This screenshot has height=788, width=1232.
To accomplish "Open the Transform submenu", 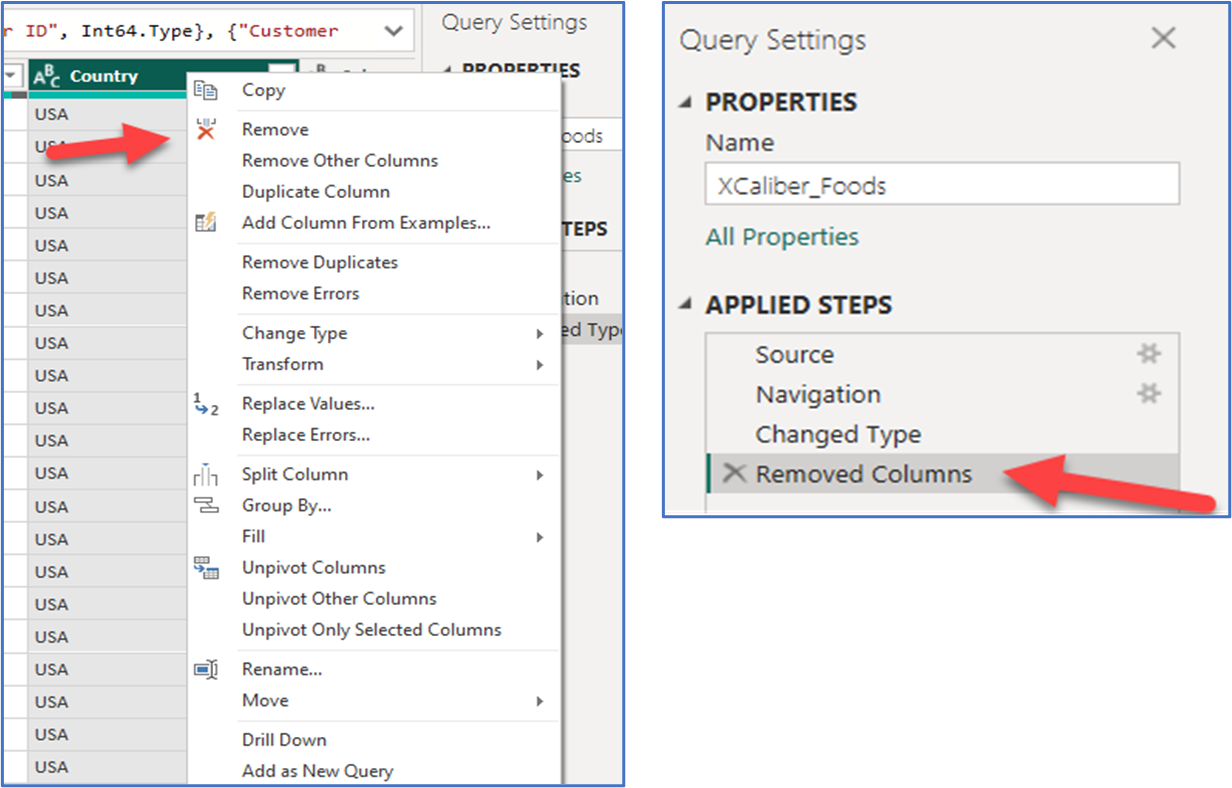I will 540,365.
